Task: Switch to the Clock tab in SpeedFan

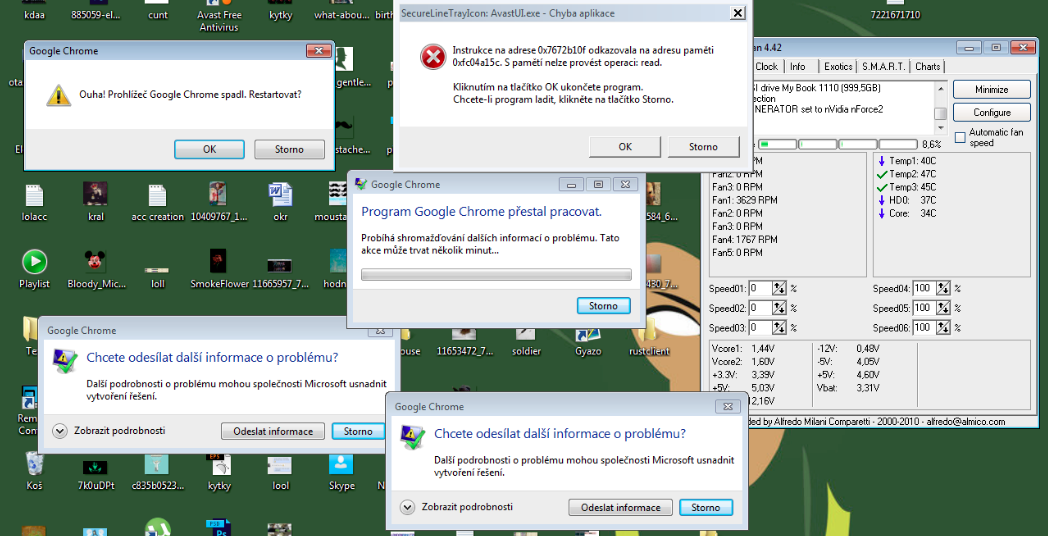Action: tap(767, 67)
